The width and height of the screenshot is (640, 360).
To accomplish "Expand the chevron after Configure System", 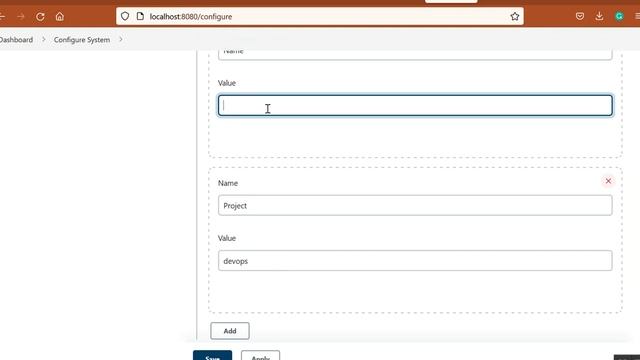I will pyautogui.click(x=121, y=40).
